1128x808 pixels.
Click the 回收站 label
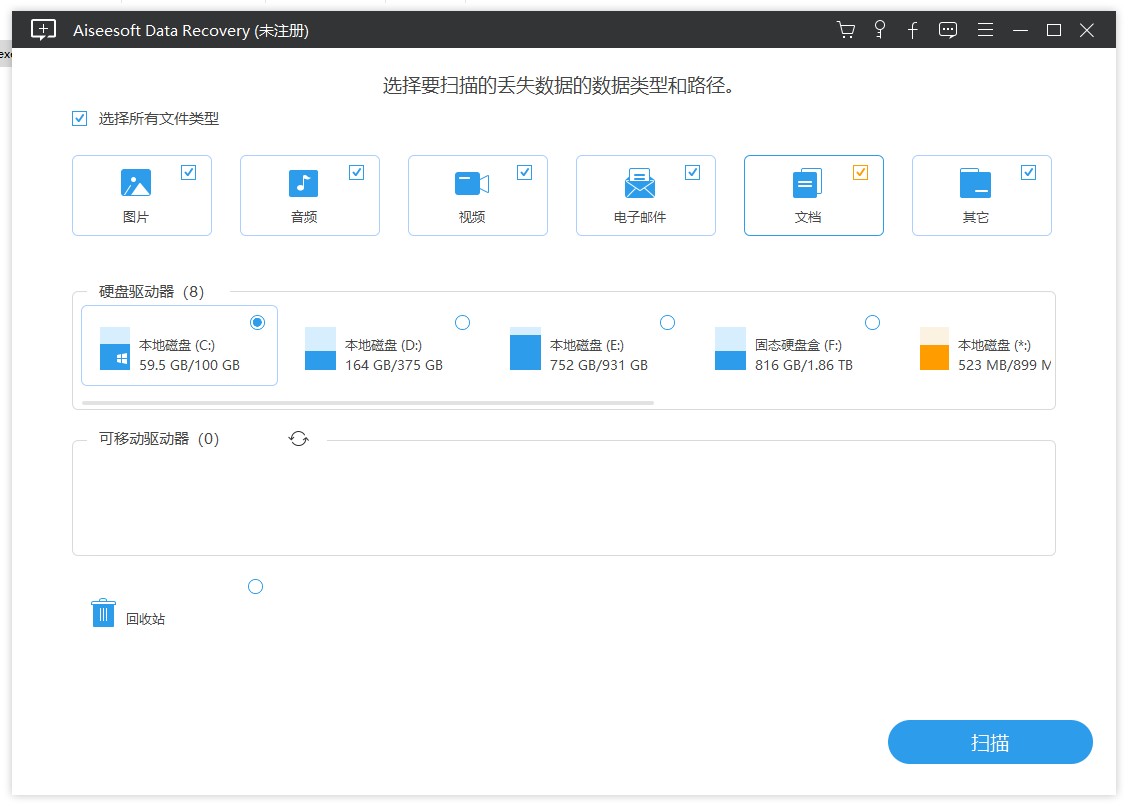point(145,619)
